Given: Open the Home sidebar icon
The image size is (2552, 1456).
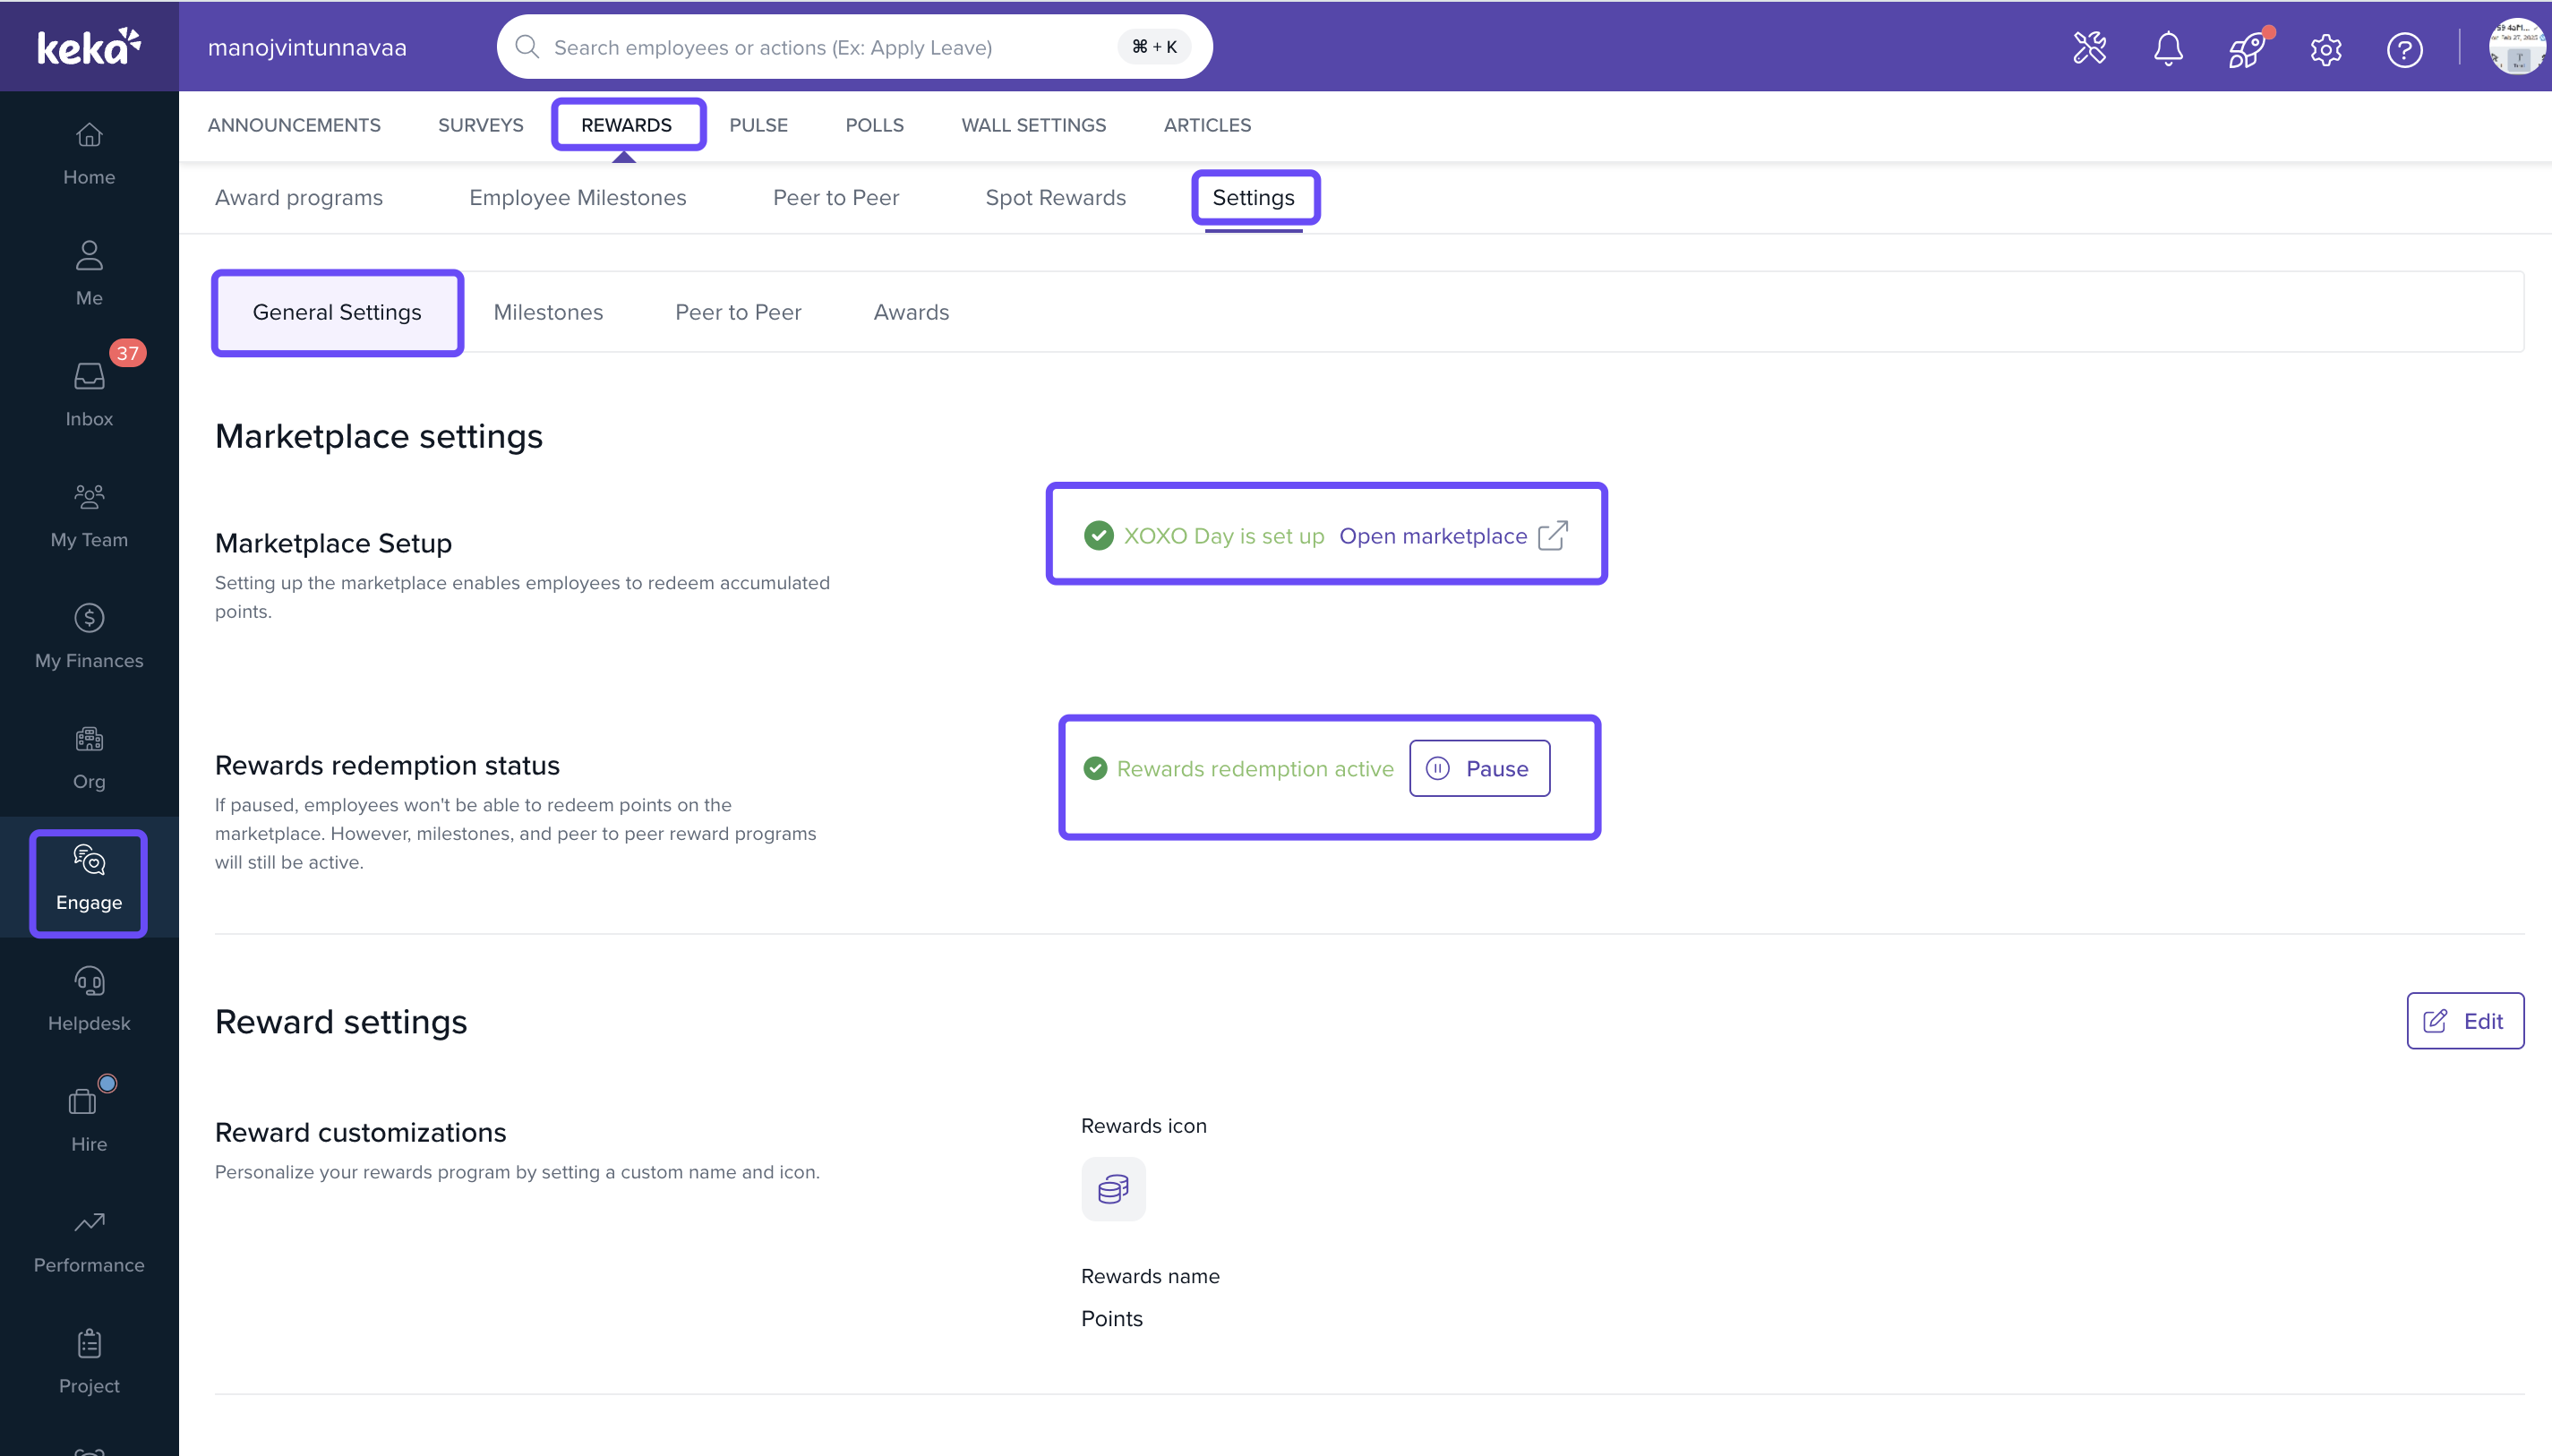Looking at the screenshot, I should (89, 152).
